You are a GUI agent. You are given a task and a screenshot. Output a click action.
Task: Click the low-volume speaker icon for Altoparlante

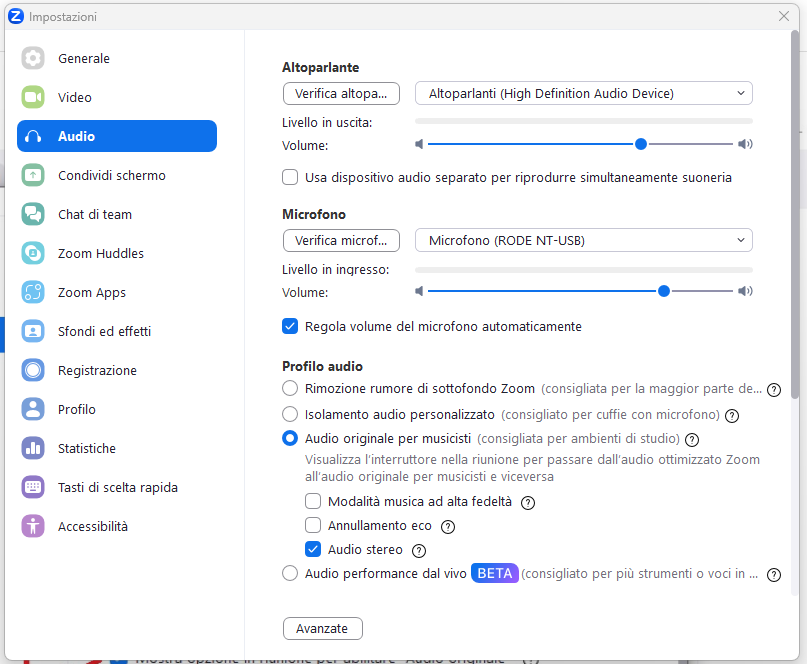point(419,144)
